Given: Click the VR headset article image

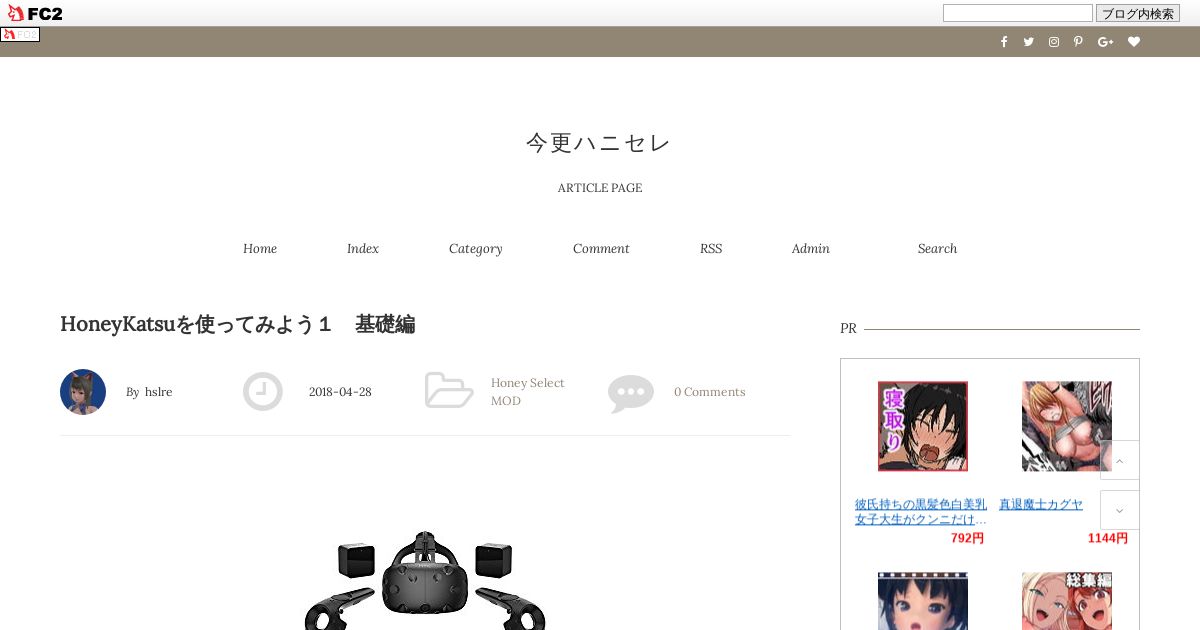Looking at the screenshot, I should (x=425, y=580).
